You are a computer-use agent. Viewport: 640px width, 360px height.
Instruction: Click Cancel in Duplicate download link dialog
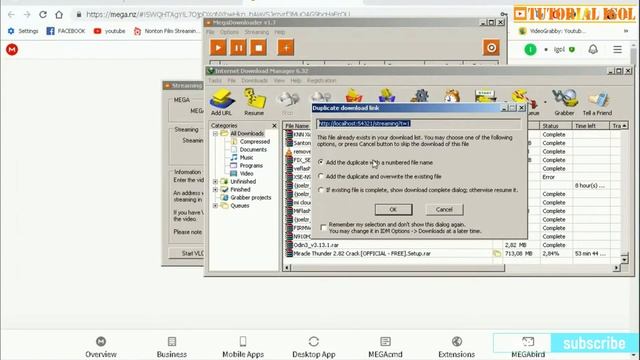(x=444, y=209)
